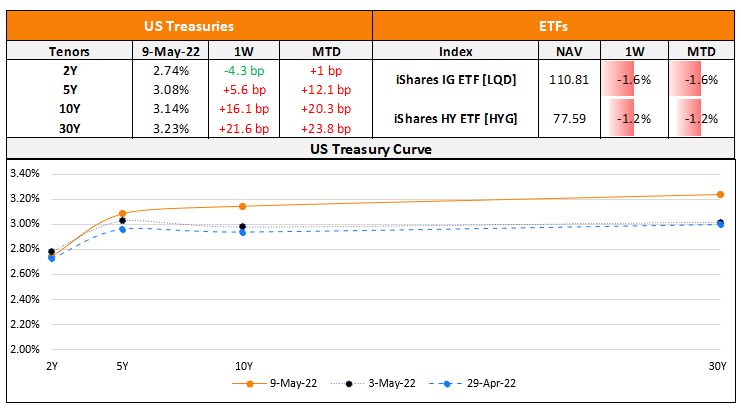Select the iShares IG ETF [LQD] cell
Screen dimensions: 741x410
point(461,80)
